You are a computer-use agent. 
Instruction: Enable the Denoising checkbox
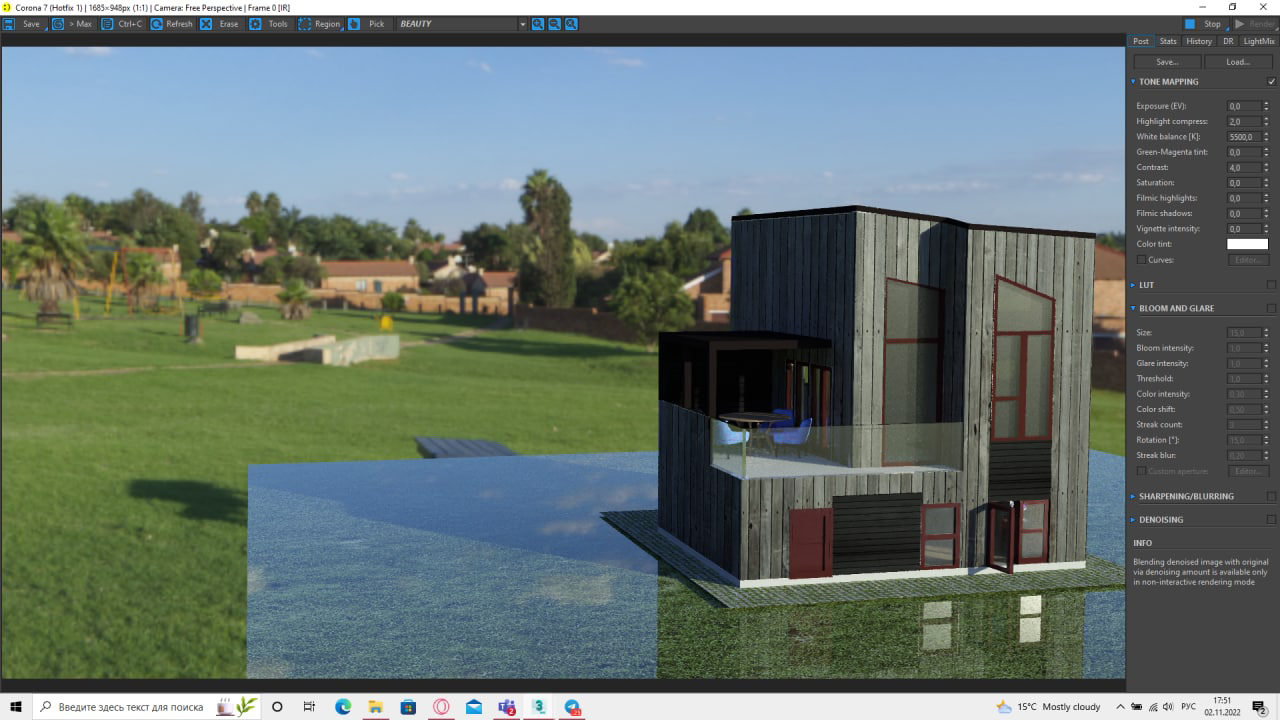click(x=1272, y=520)
